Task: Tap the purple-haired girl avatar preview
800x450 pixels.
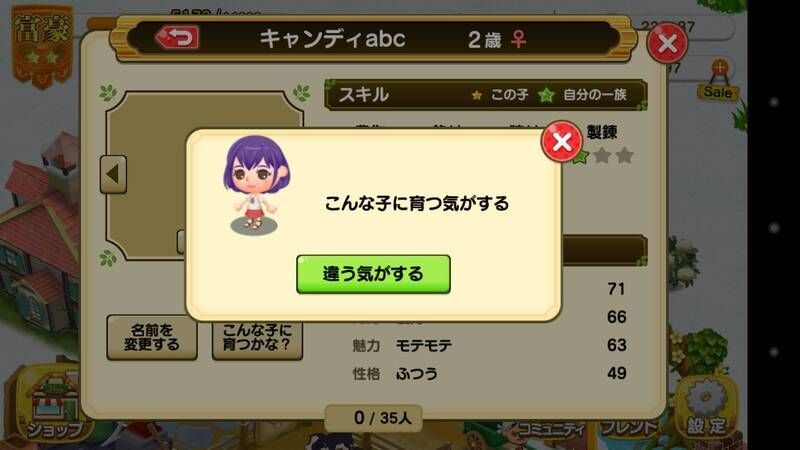Action: (257, 185)
